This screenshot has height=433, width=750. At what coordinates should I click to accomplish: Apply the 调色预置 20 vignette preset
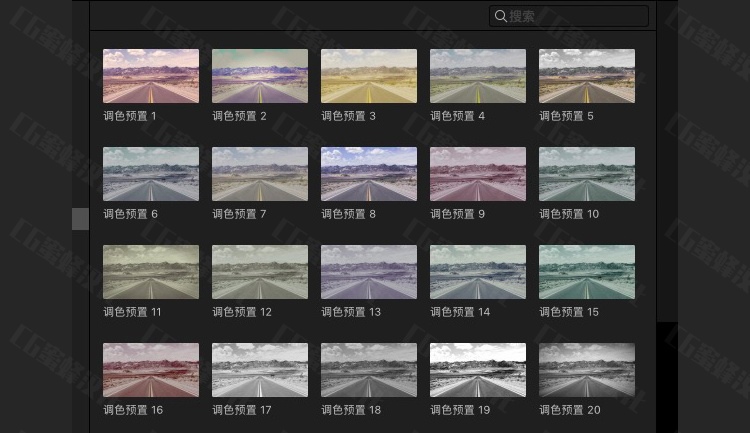pyautogui.click(x=587, y=370)
